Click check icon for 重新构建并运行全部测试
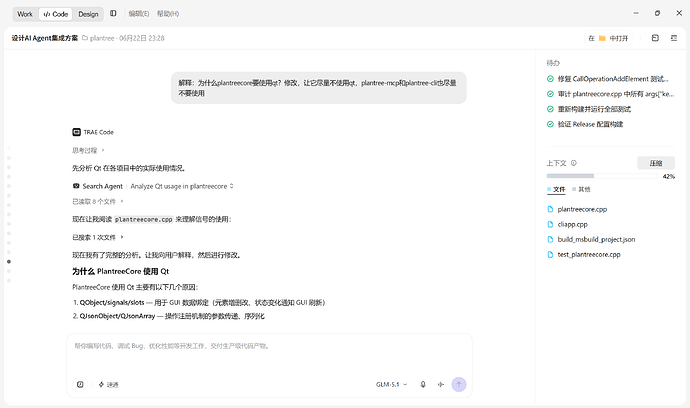 550,109
